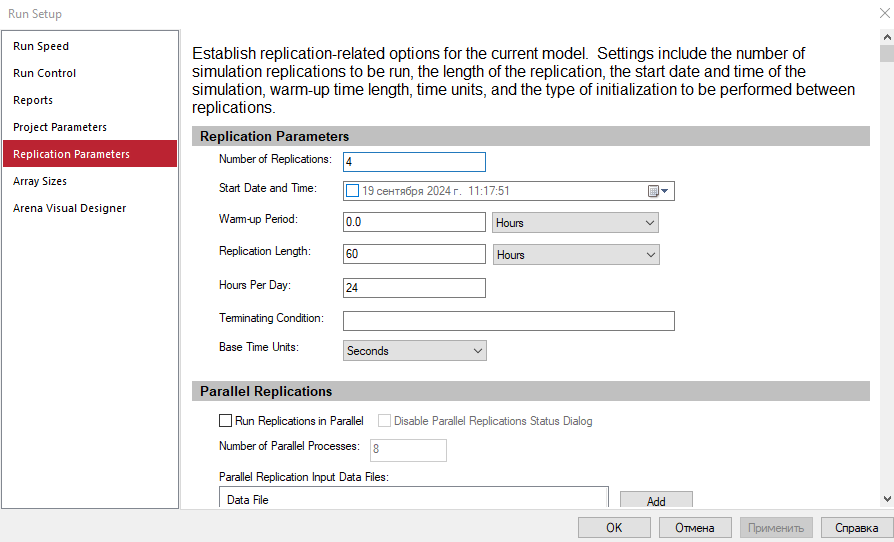The width and height of the screenshot is (894, 542).
Task: Toggle the Start Date and Time checkbox
Action: coord(352,191)
